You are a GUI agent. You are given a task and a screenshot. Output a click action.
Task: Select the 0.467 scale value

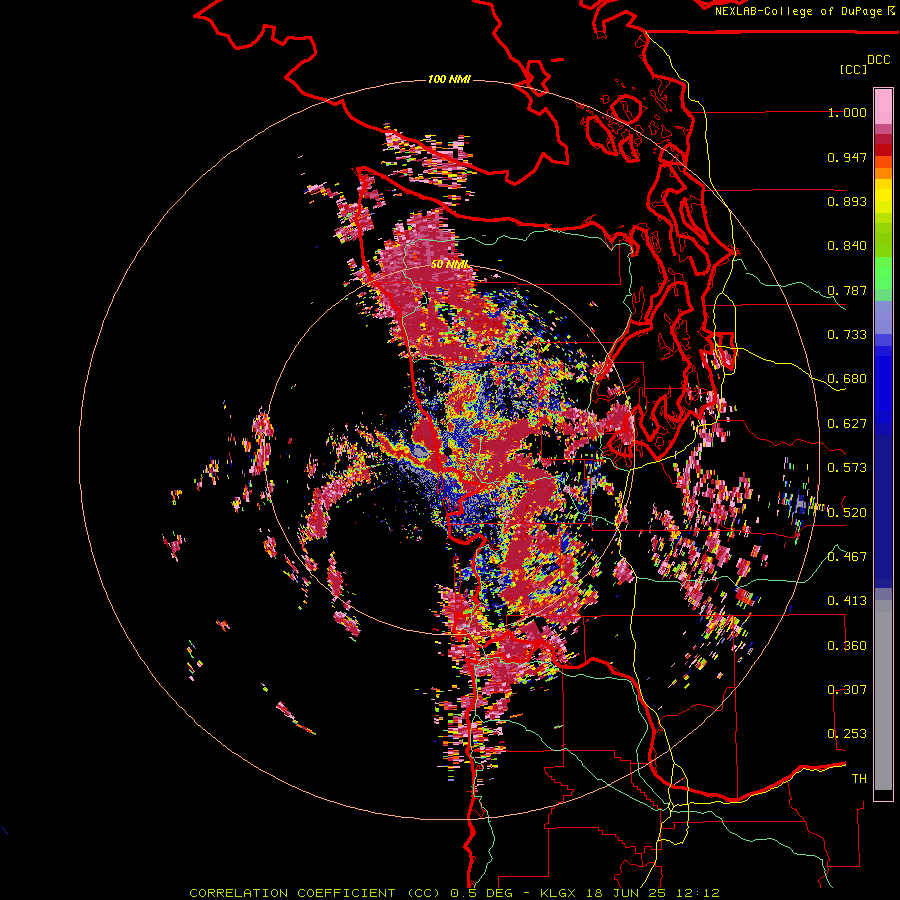click(x=847, y=556)
